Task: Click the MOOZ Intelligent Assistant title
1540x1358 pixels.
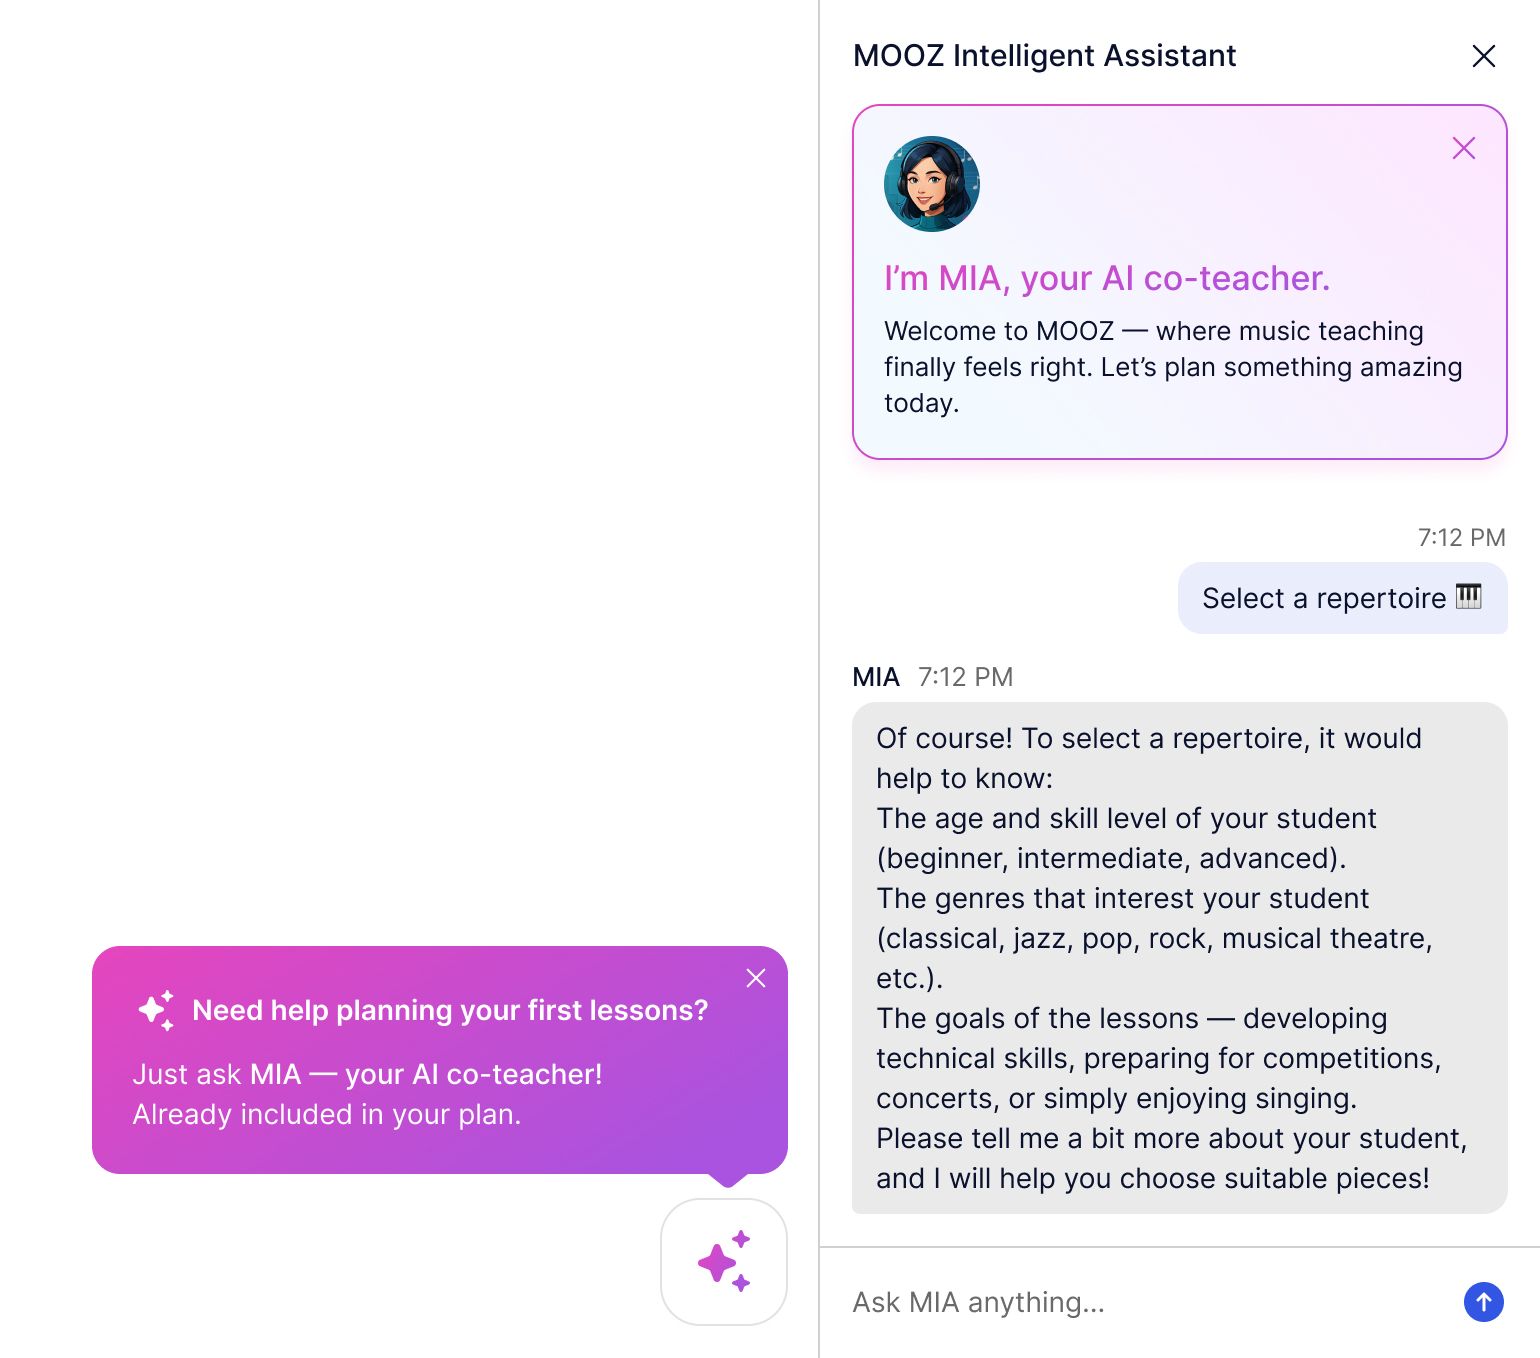Action: click(x=1044, y=56)
